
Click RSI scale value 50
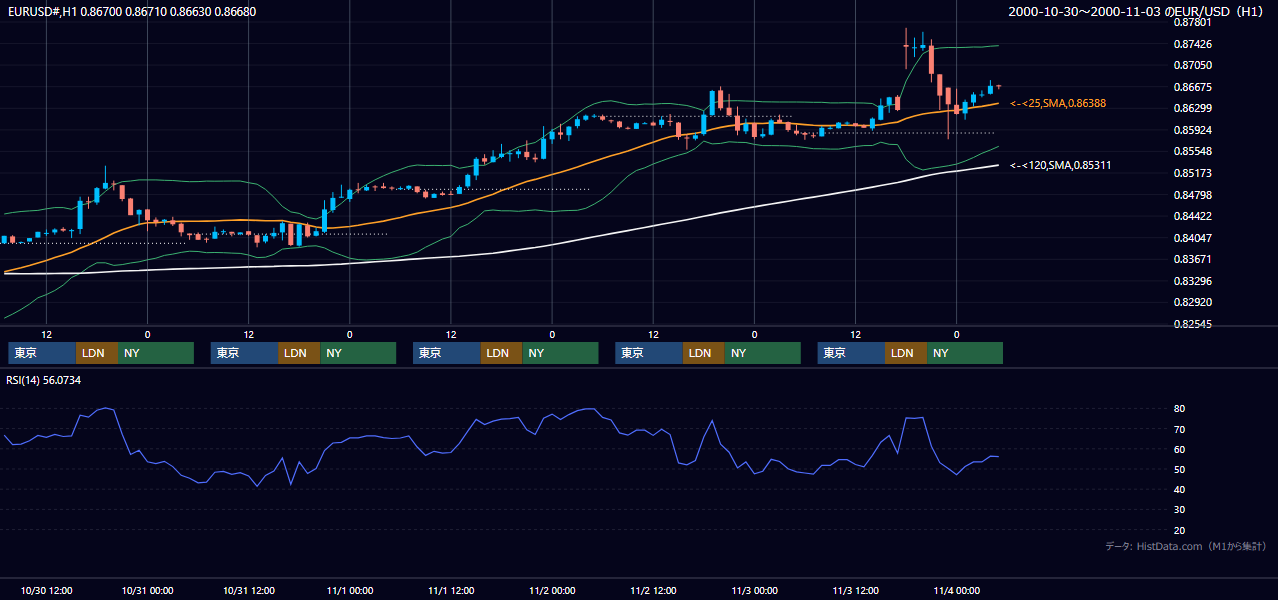(1180, 469)
